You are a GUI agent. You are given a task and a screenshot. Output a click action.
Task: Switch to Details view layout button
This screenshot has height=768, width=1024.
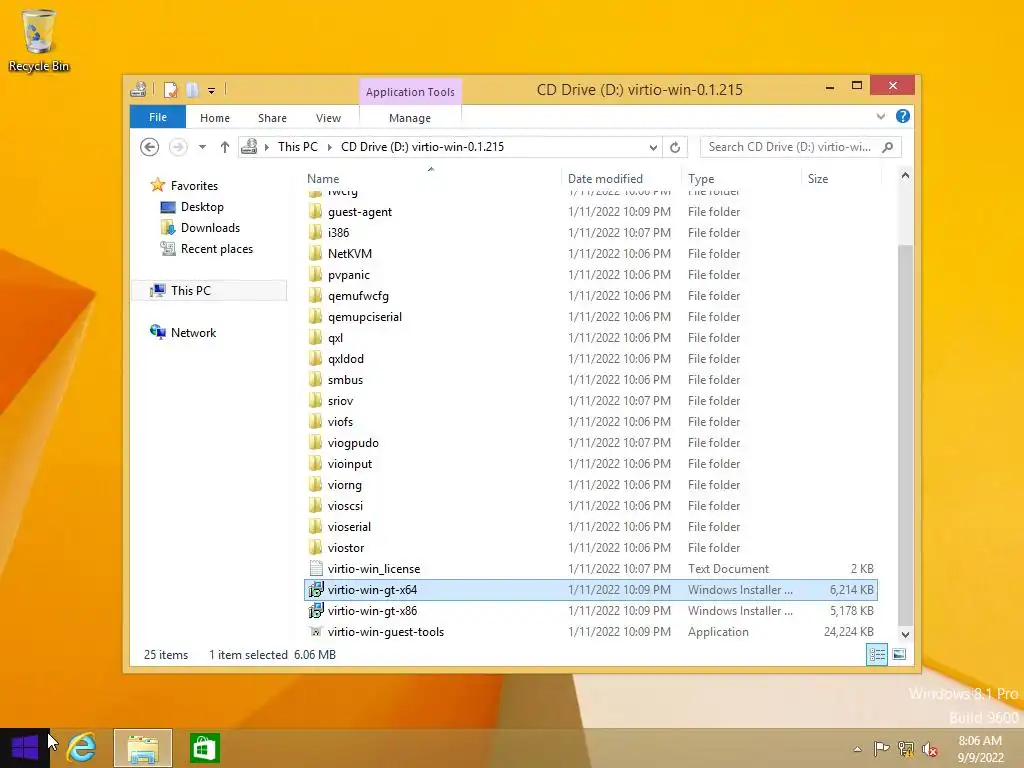876,654
